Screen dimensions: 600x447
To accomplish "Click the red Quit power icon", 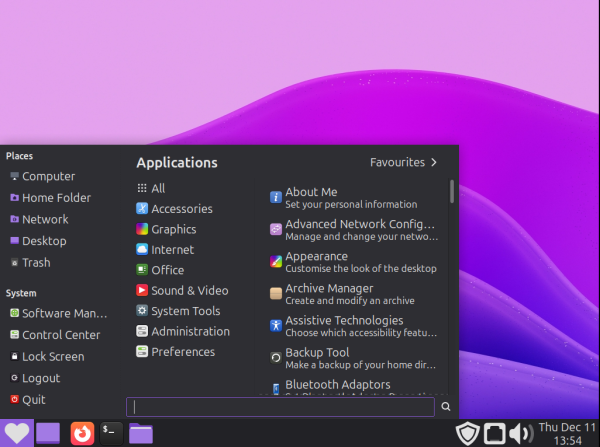I will (15, 399).
